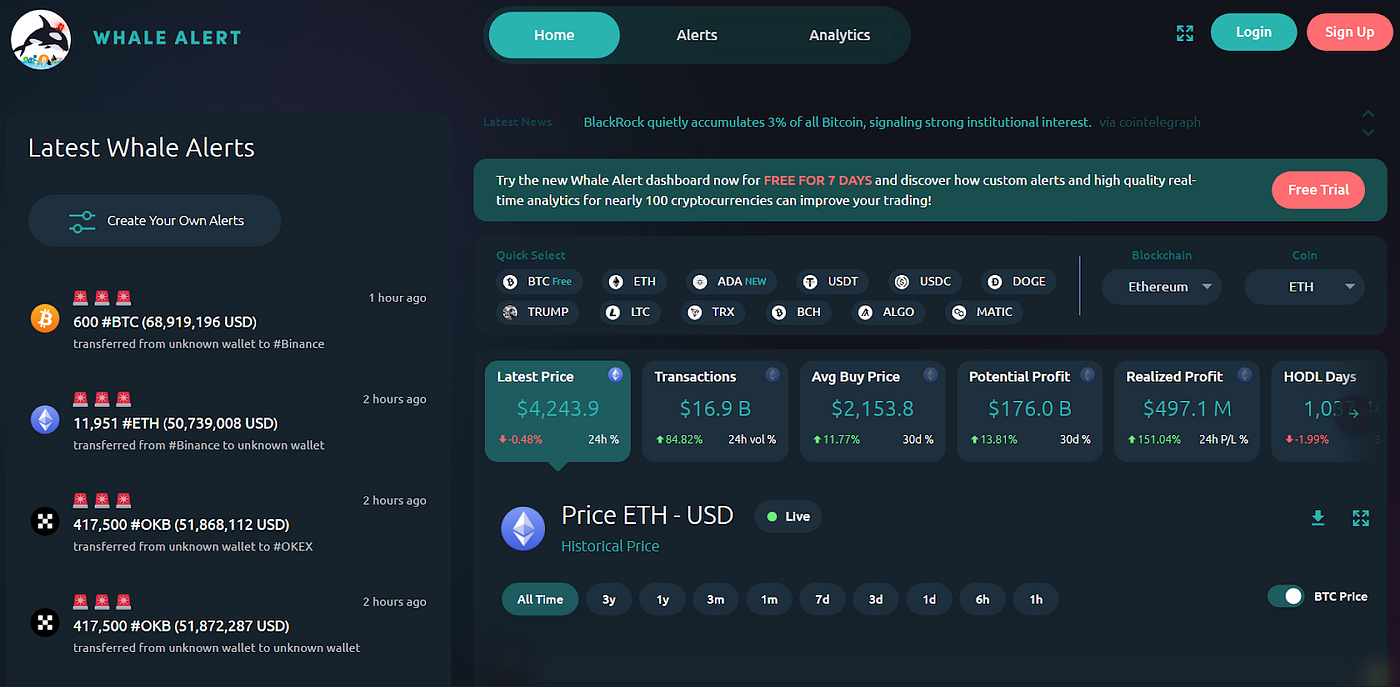Image resolution: width=1400 pixels, height=687 pixels.
Task: Select the 7d chart time range
Action: click(821, 598)
